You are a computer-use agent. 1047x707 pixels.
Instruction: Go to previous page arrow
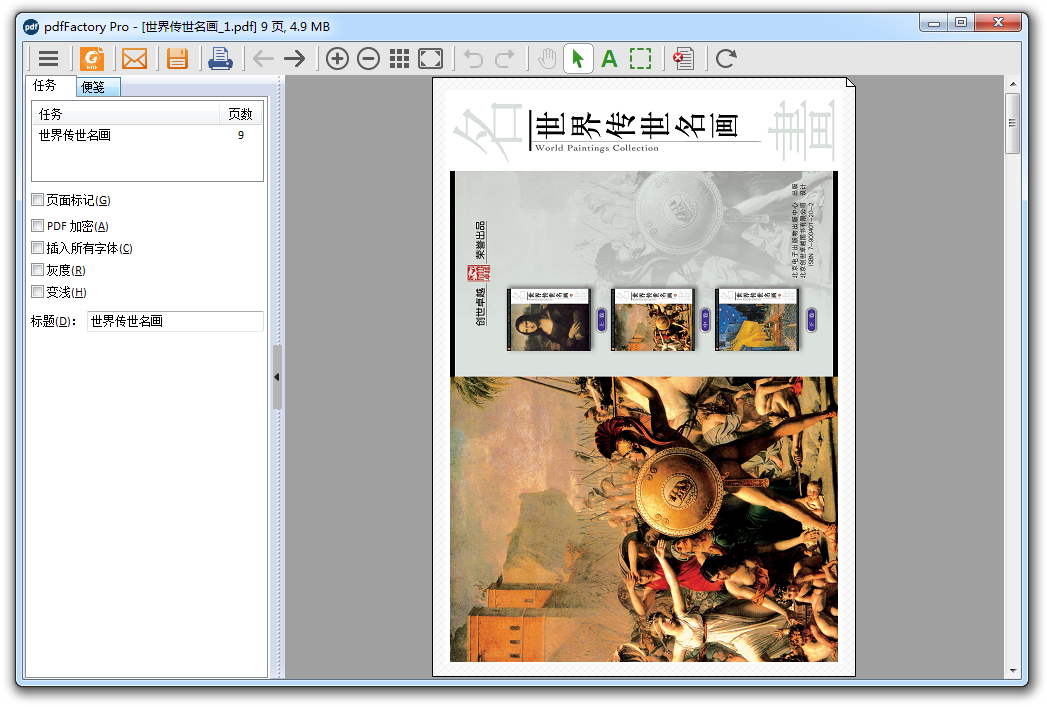coord(263,59)
